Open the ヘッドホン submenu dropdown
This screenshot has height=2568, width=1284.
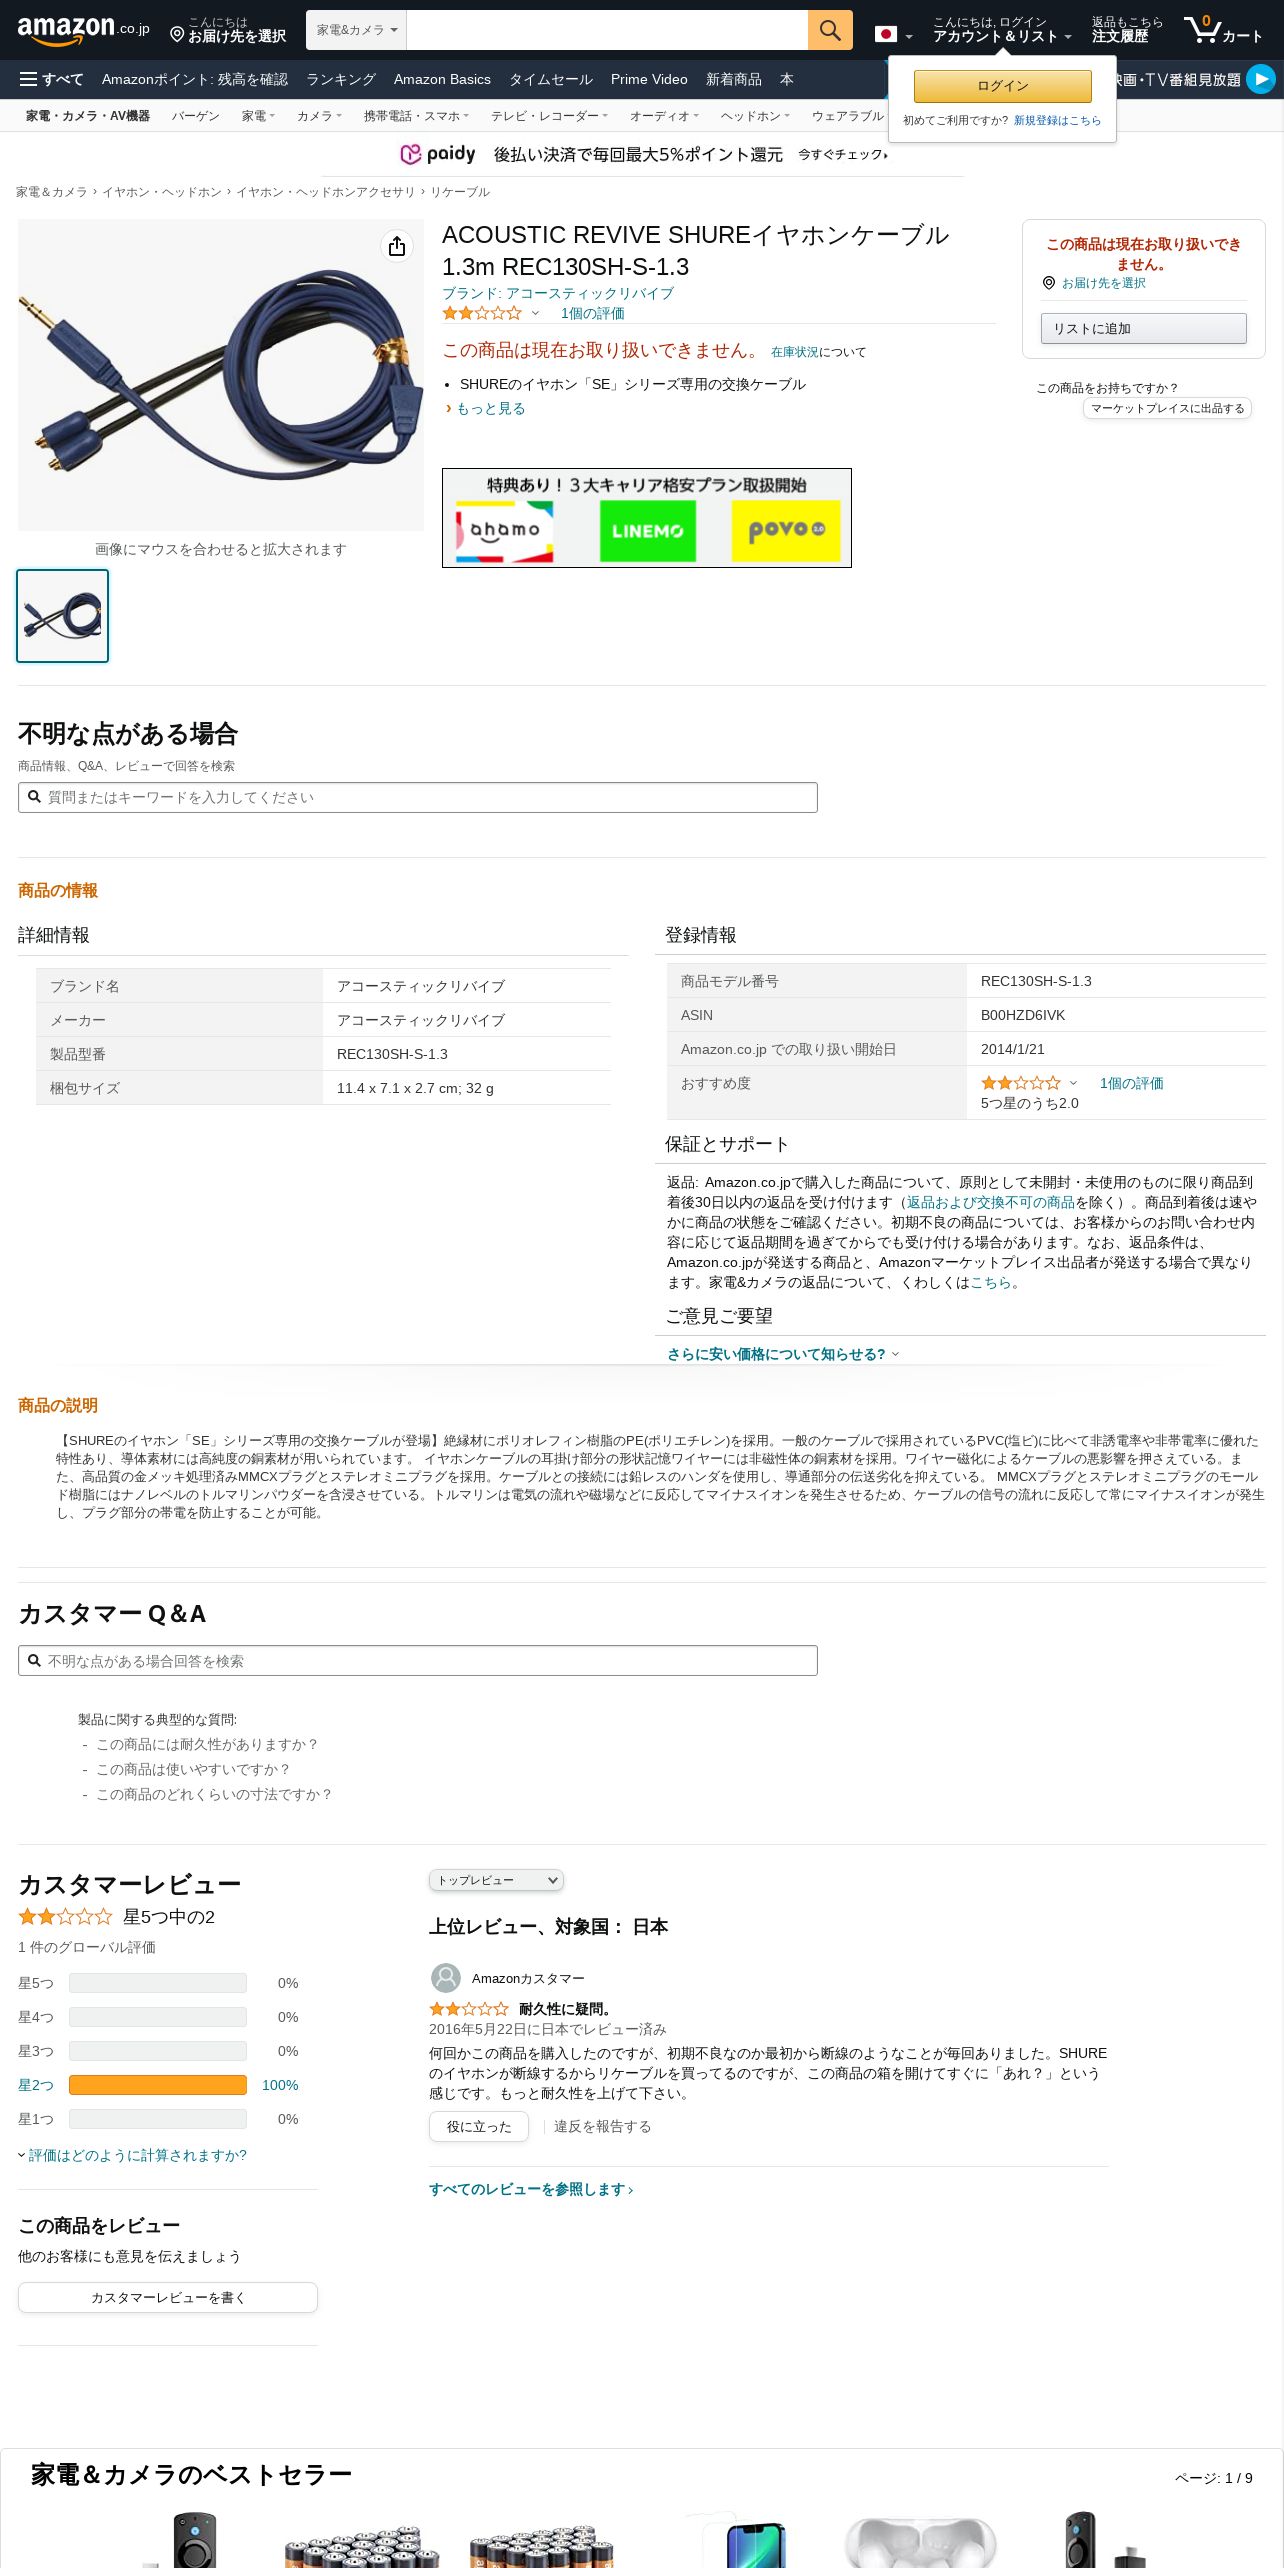tap(755, 116)
